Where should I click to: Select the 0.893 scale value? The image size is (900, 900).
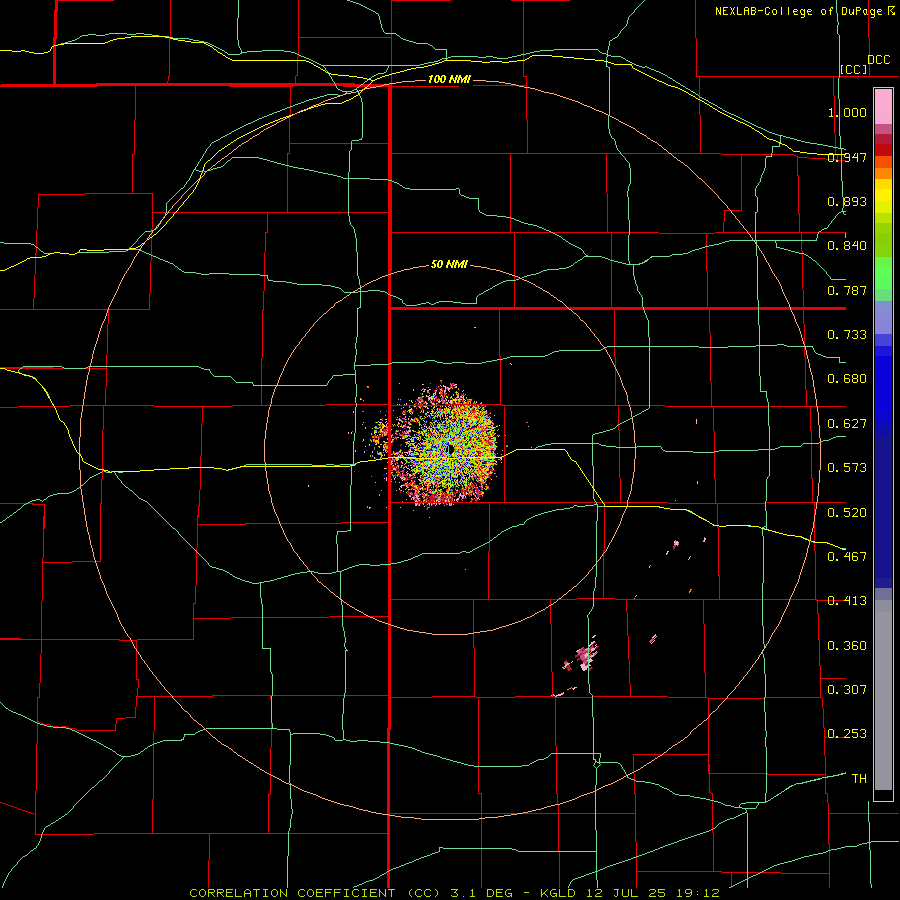(847, 201)
